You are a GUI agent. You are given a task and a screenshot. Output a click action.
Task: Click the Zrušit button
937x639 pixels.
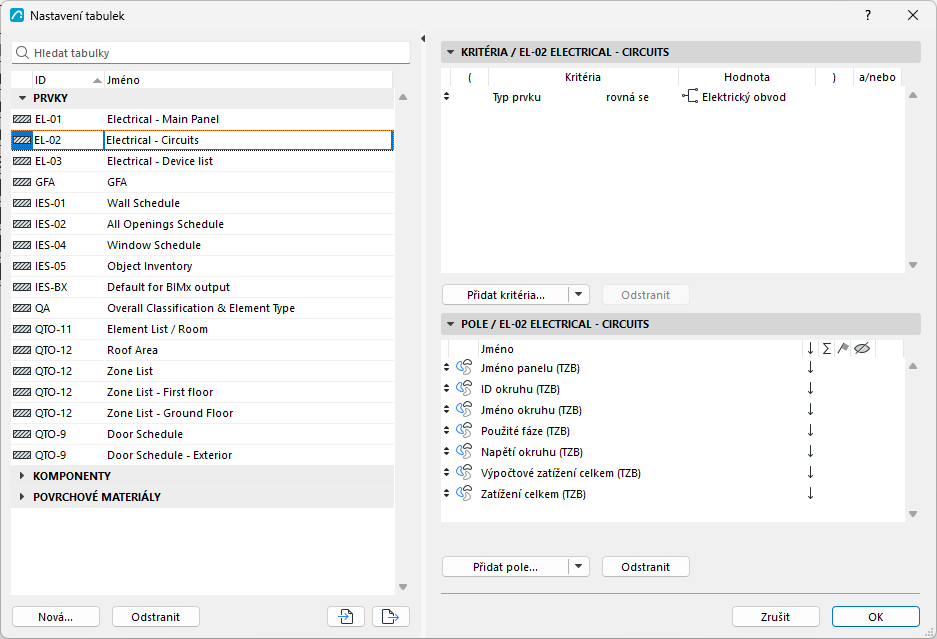tap(776, 617)
